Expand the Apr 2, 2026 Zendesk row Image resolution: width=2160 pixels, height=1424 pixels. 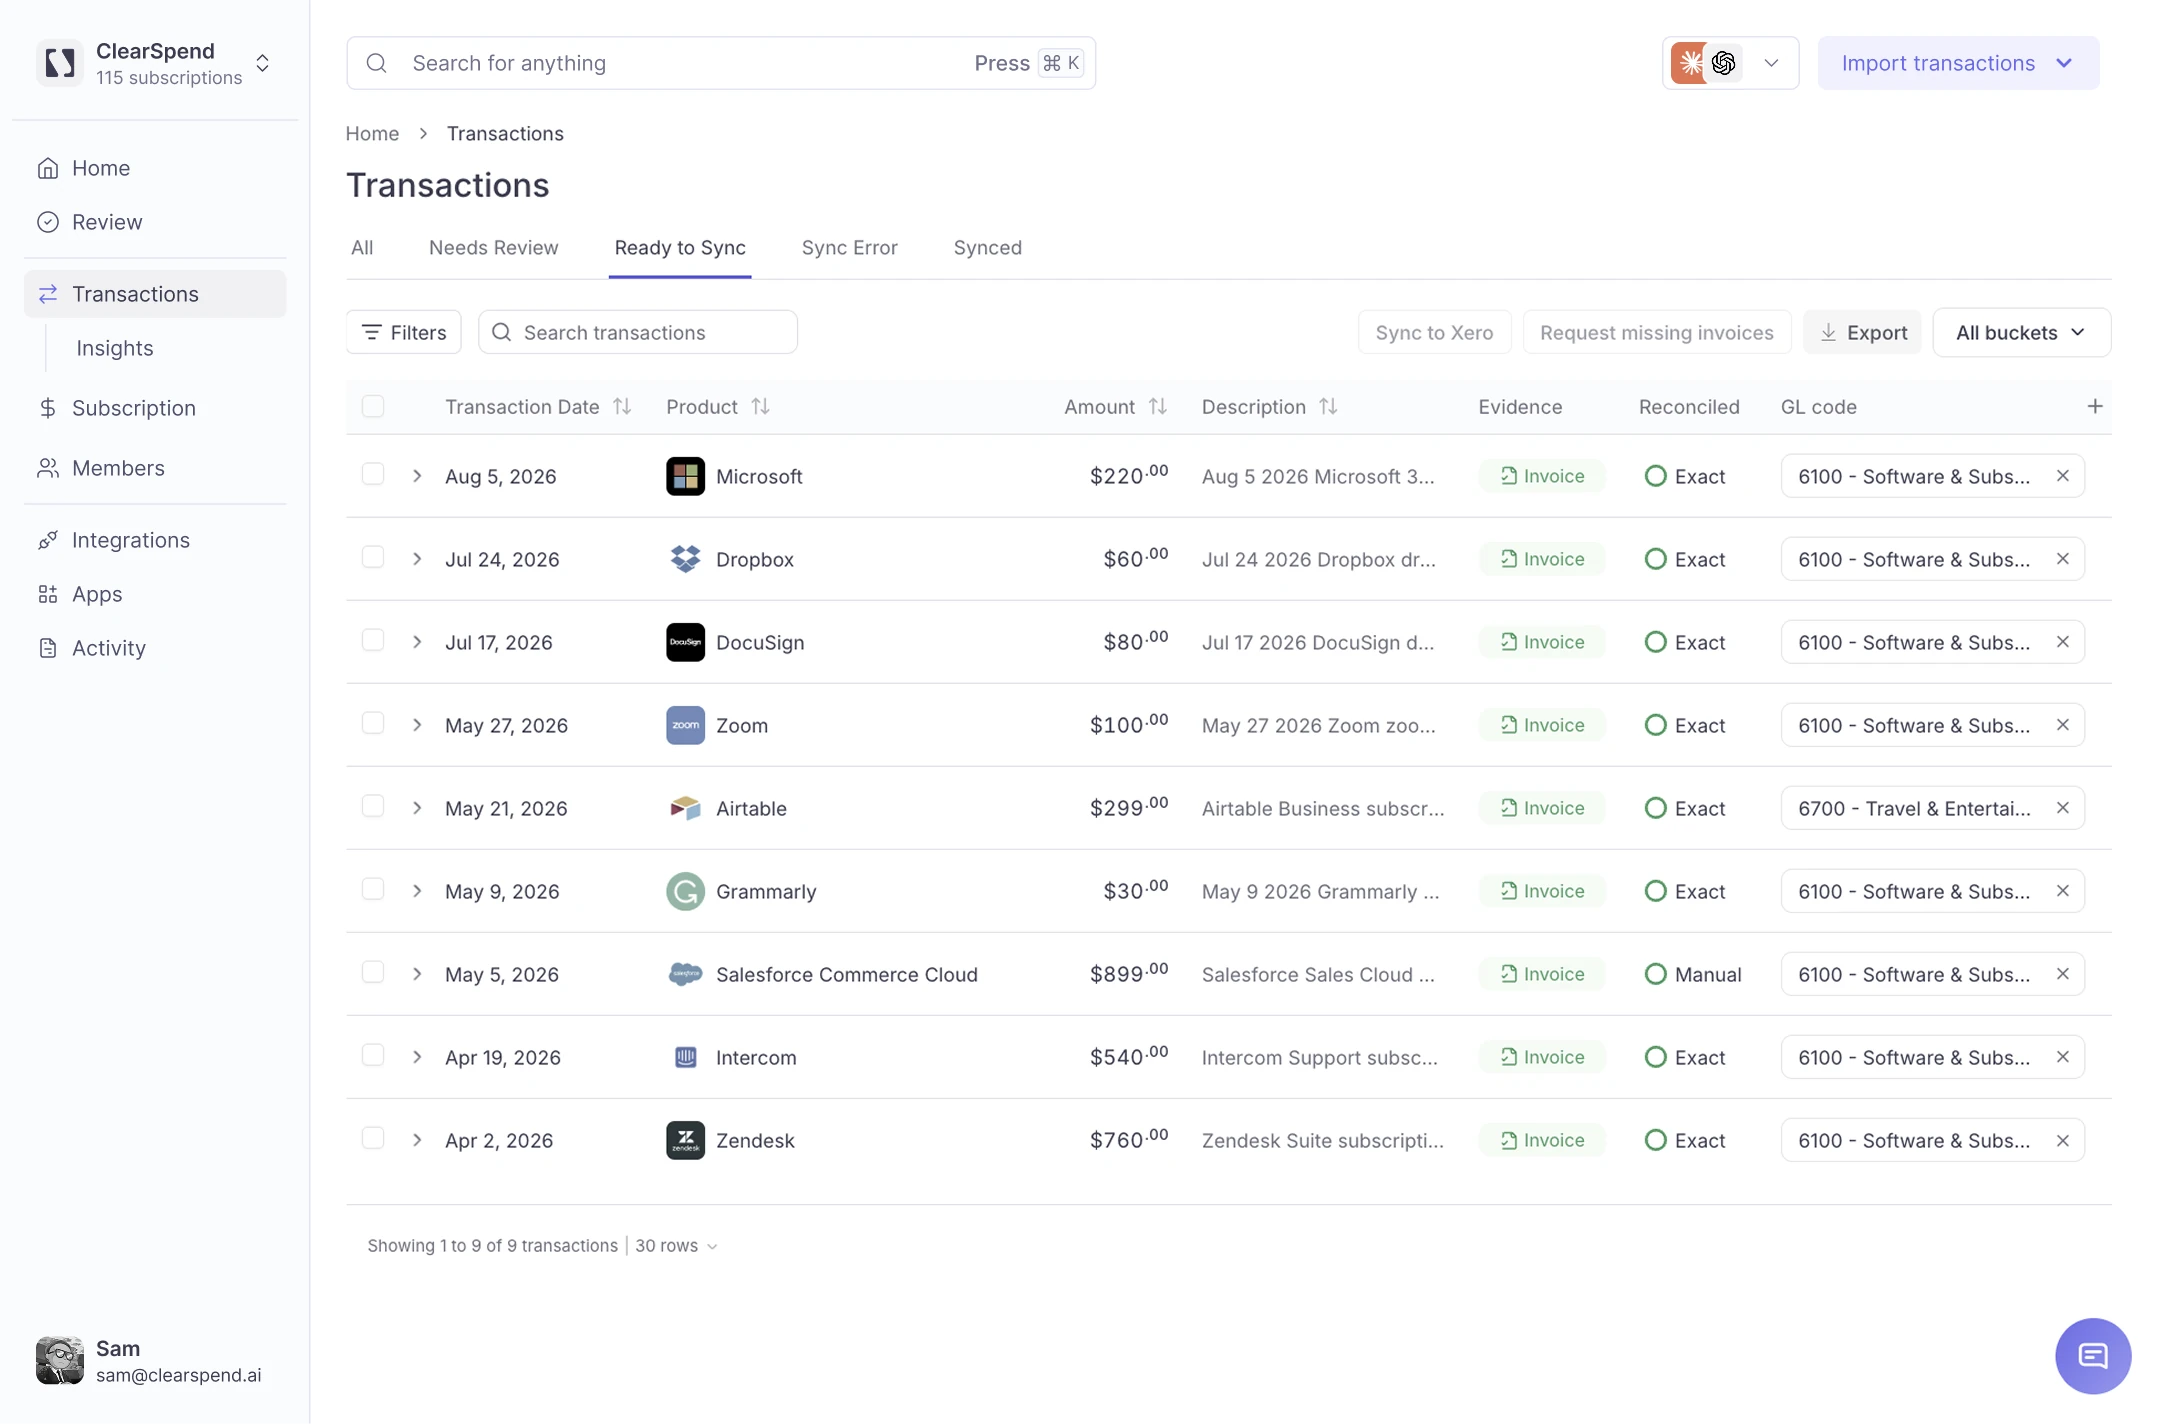[417, 1140]
